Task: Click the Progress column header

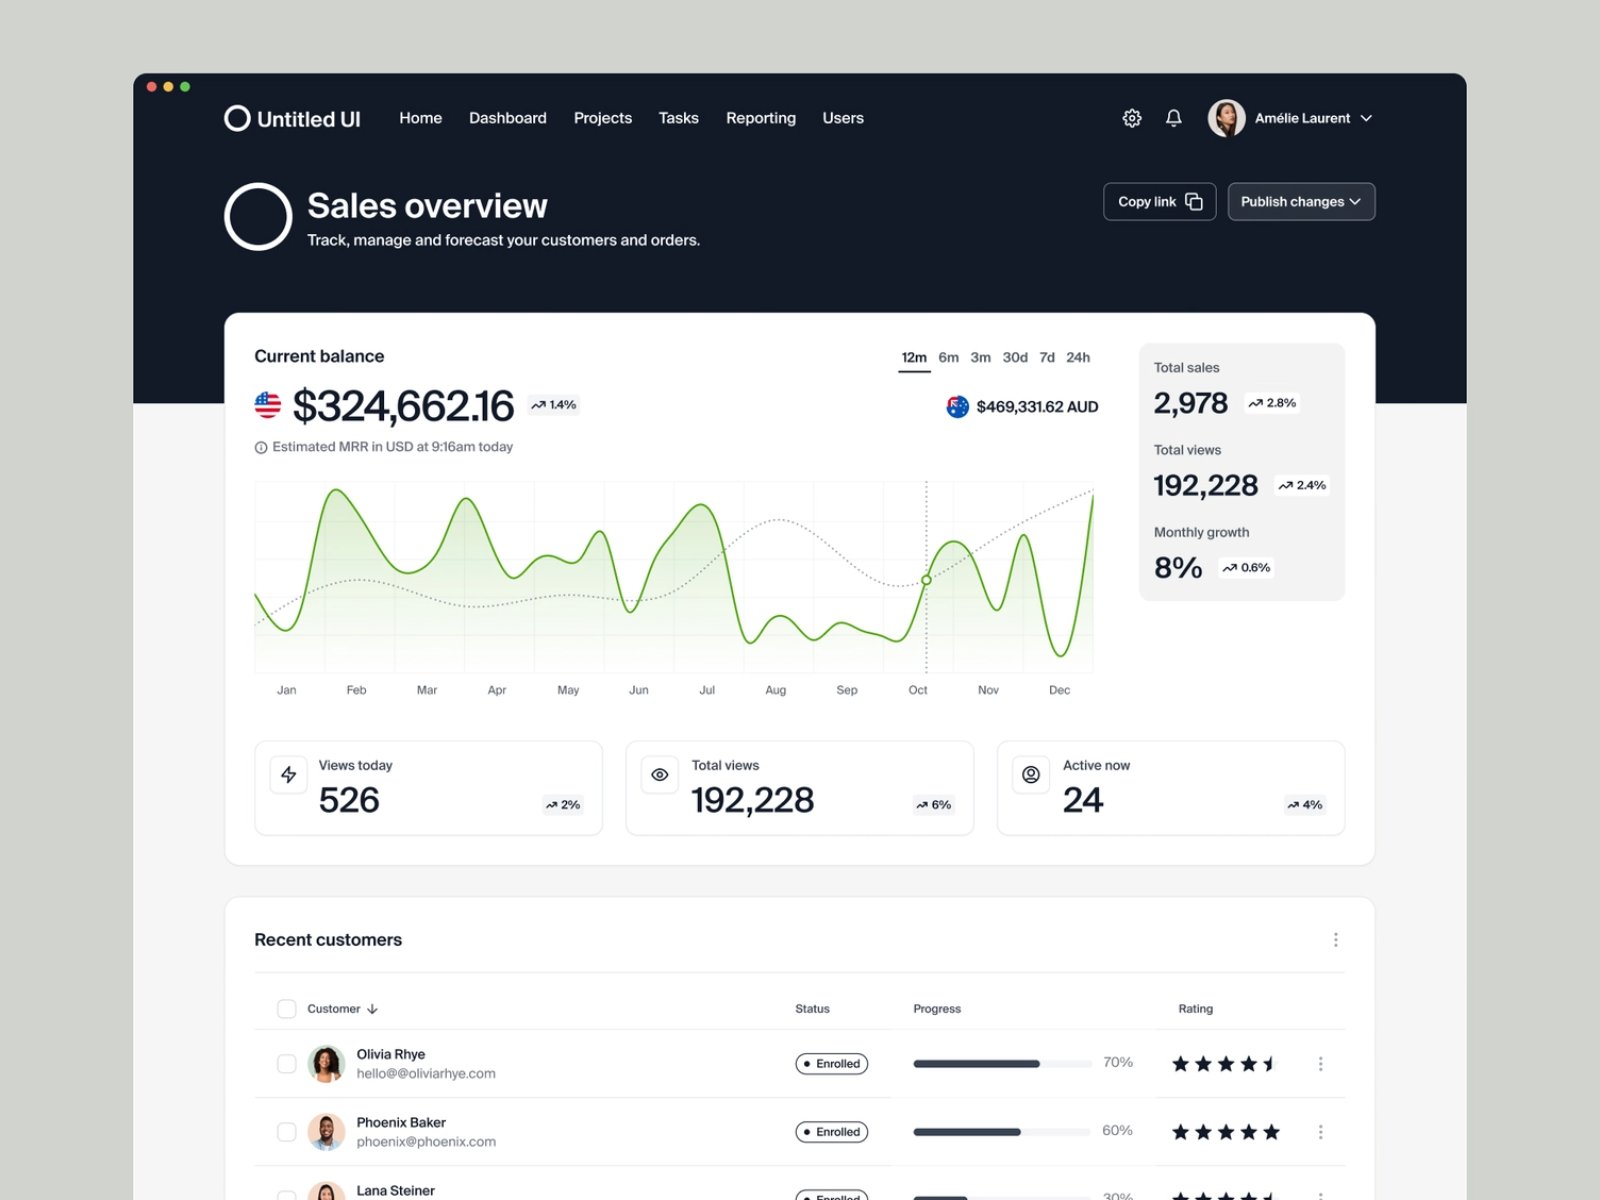Action: (937, 1009)
